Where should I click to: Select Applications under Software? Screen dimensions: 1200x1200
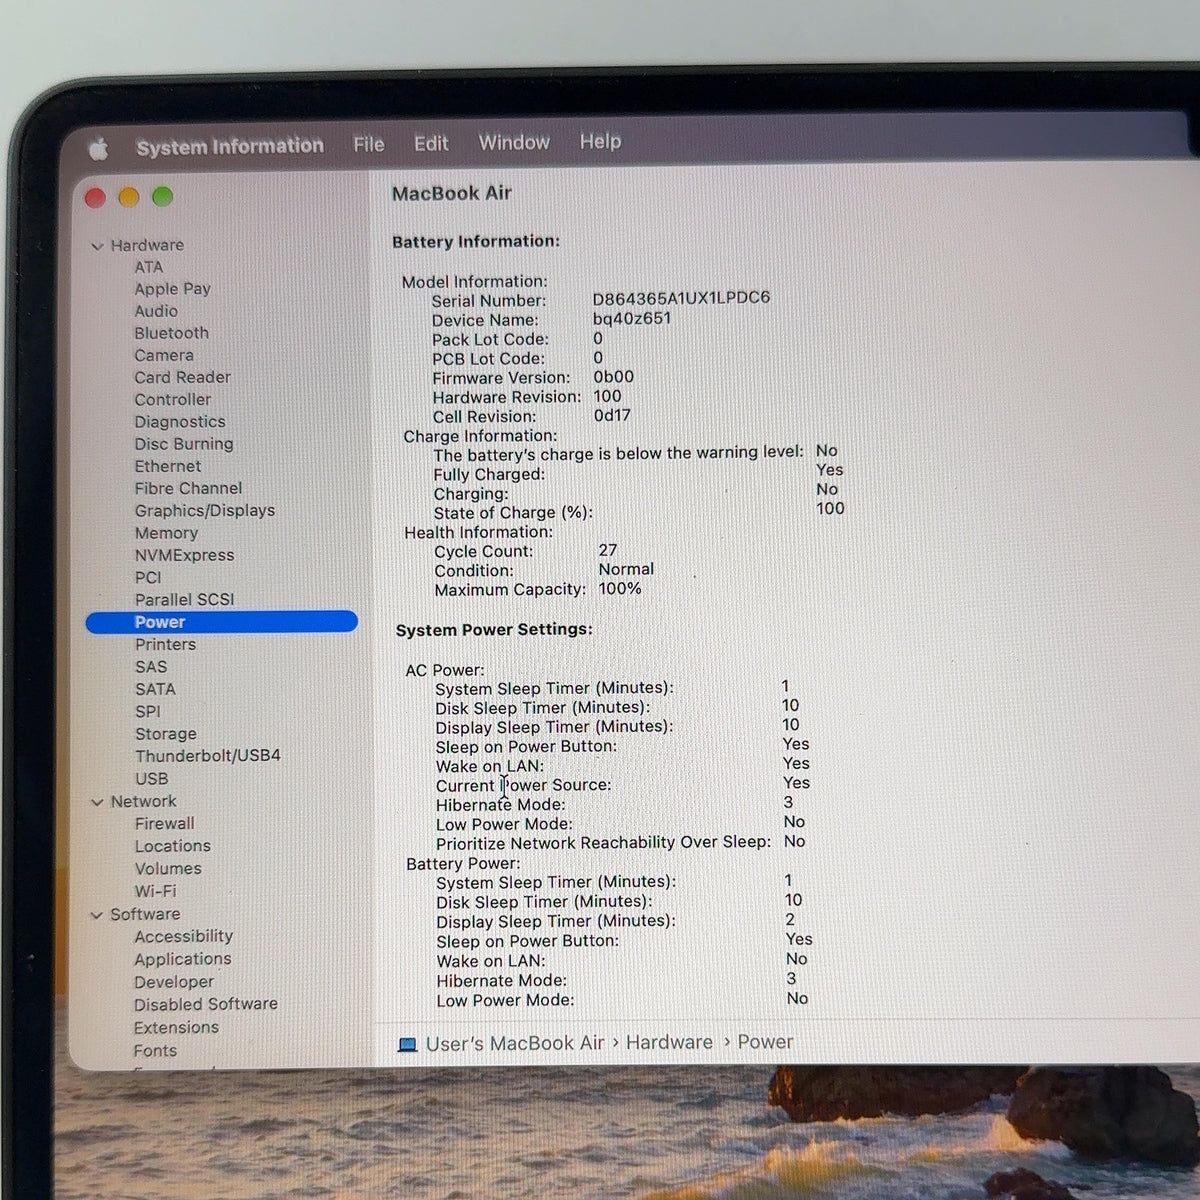182,959
